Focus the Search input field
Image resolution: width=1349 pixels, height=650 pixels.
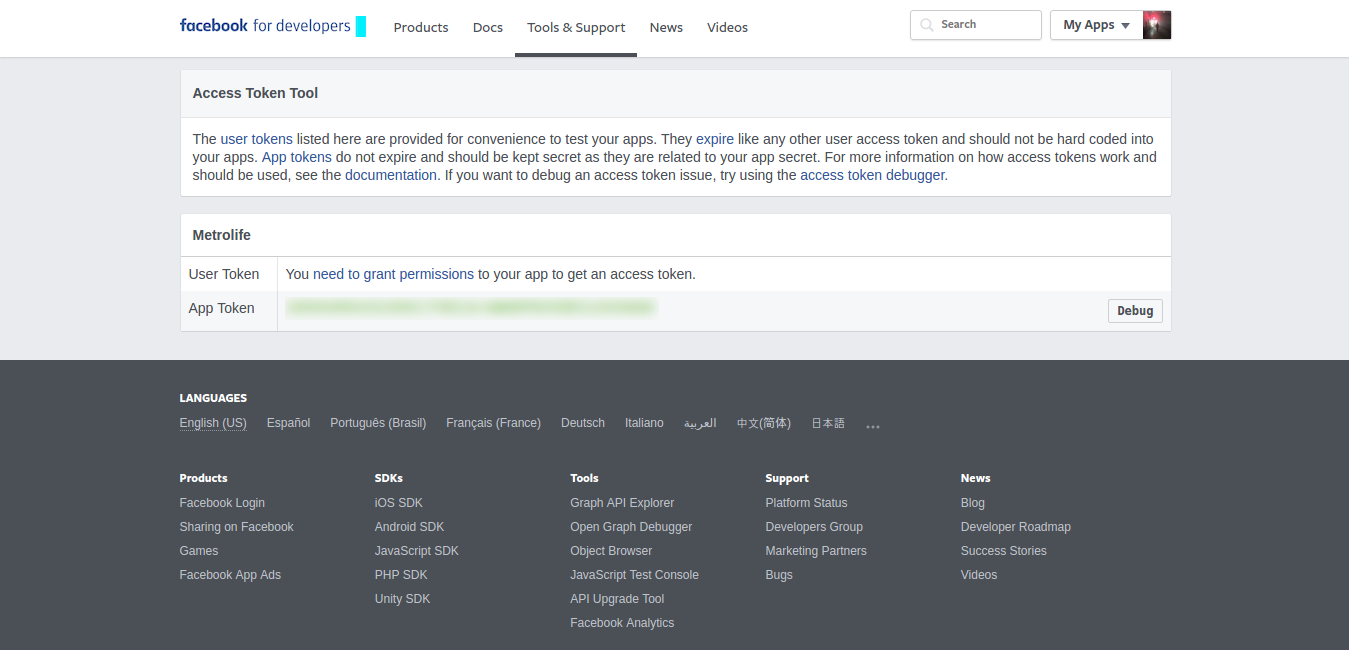point(976,25)
